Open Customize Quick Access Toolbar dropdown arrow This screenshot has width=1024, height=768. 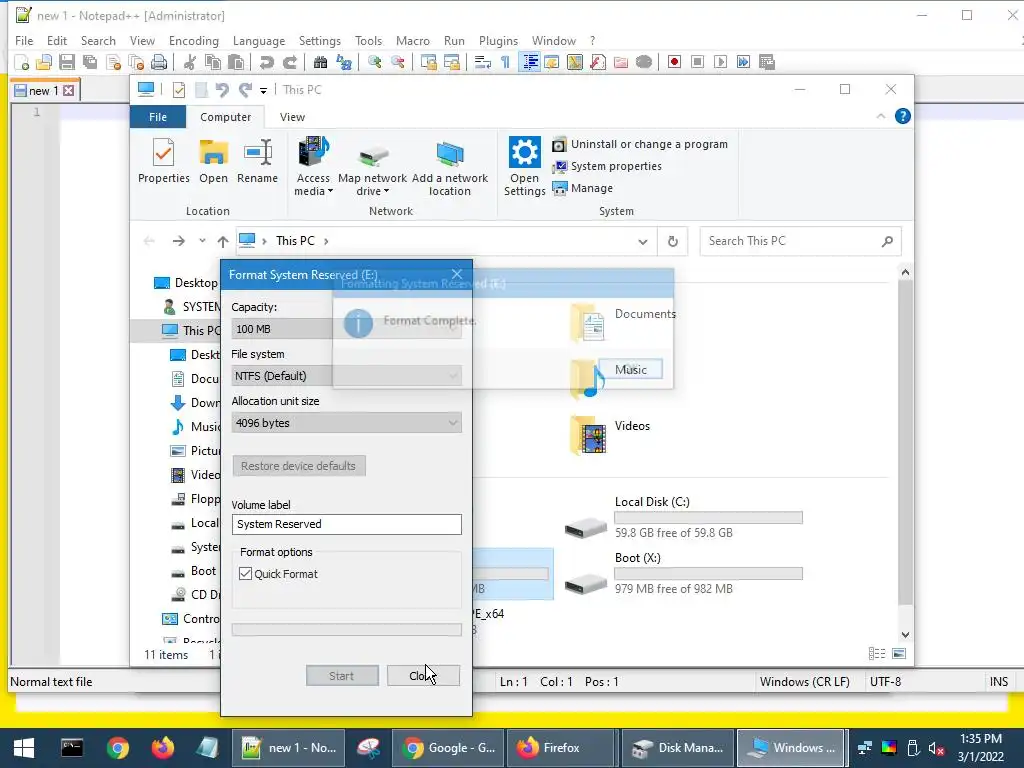pyautogui.click(x=263, y=91)
